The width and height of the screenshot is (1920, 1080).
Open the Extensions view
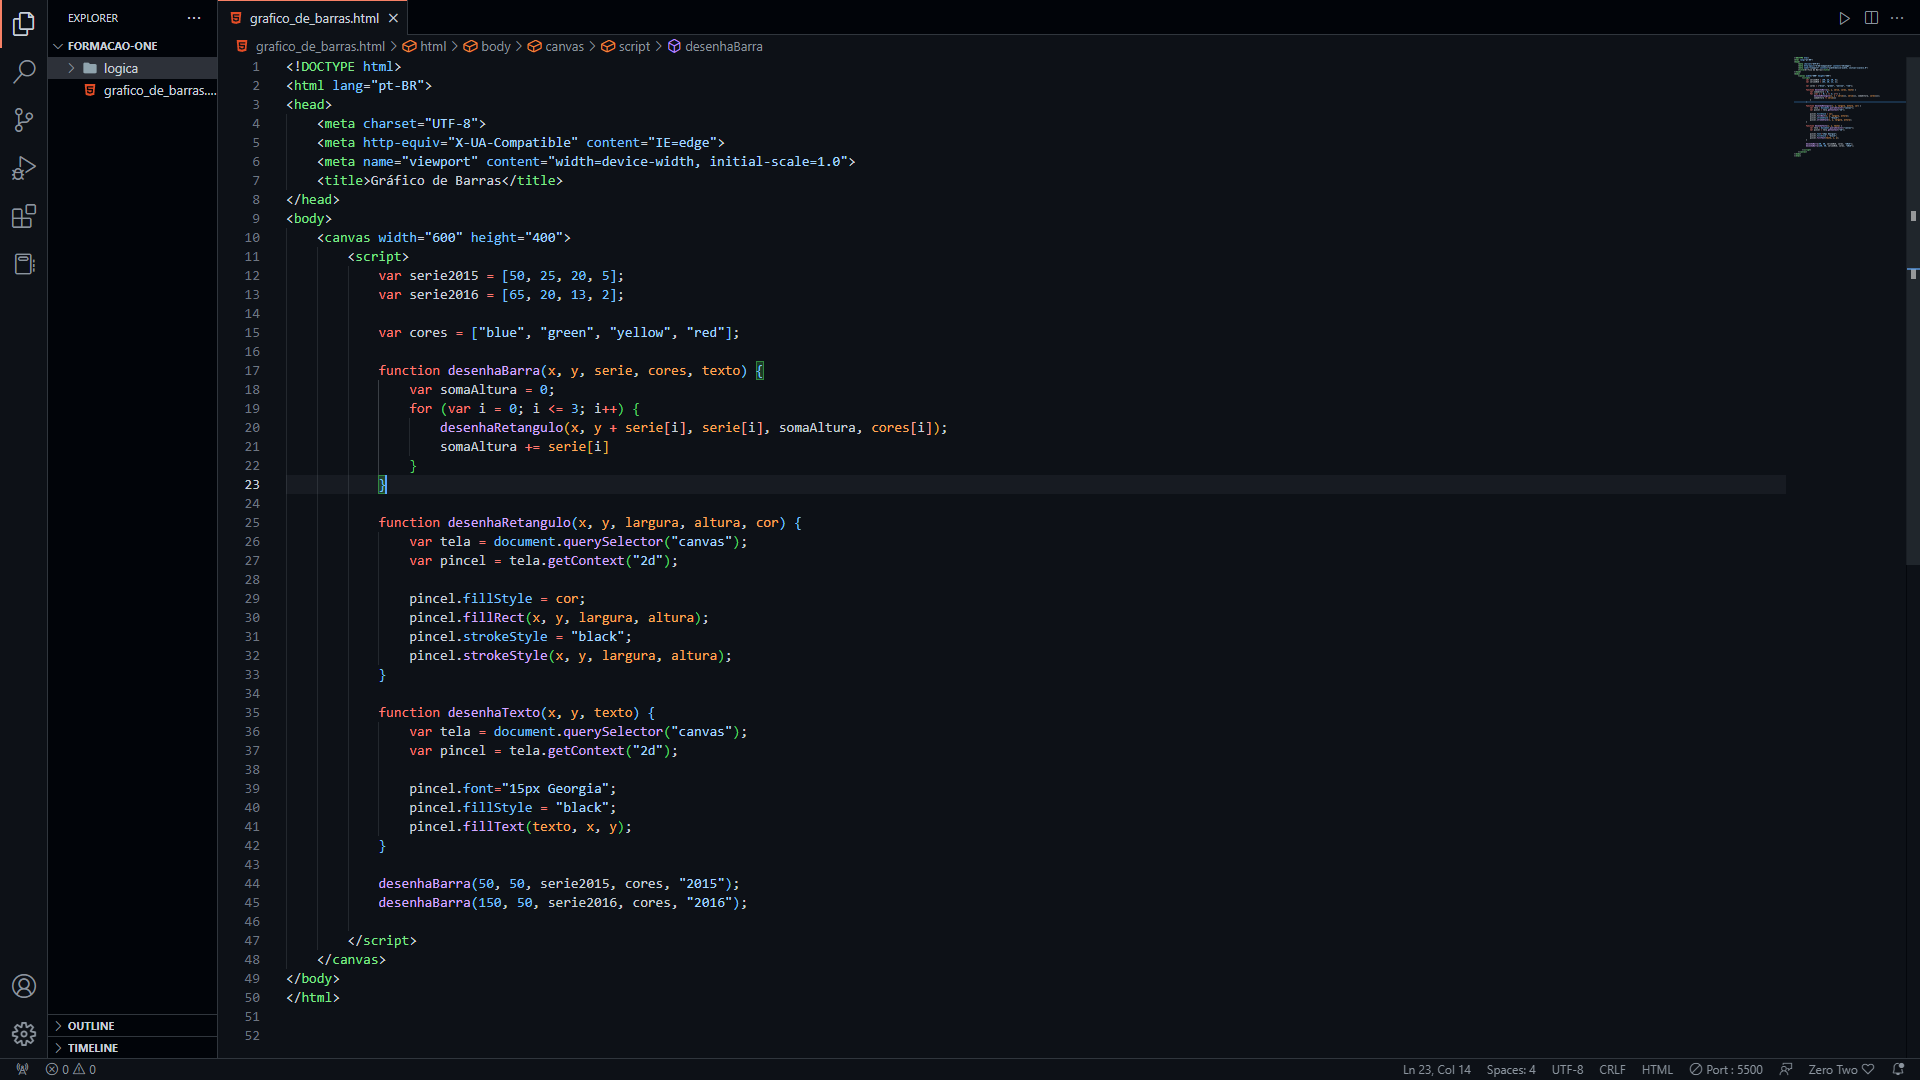coord(24,216)
